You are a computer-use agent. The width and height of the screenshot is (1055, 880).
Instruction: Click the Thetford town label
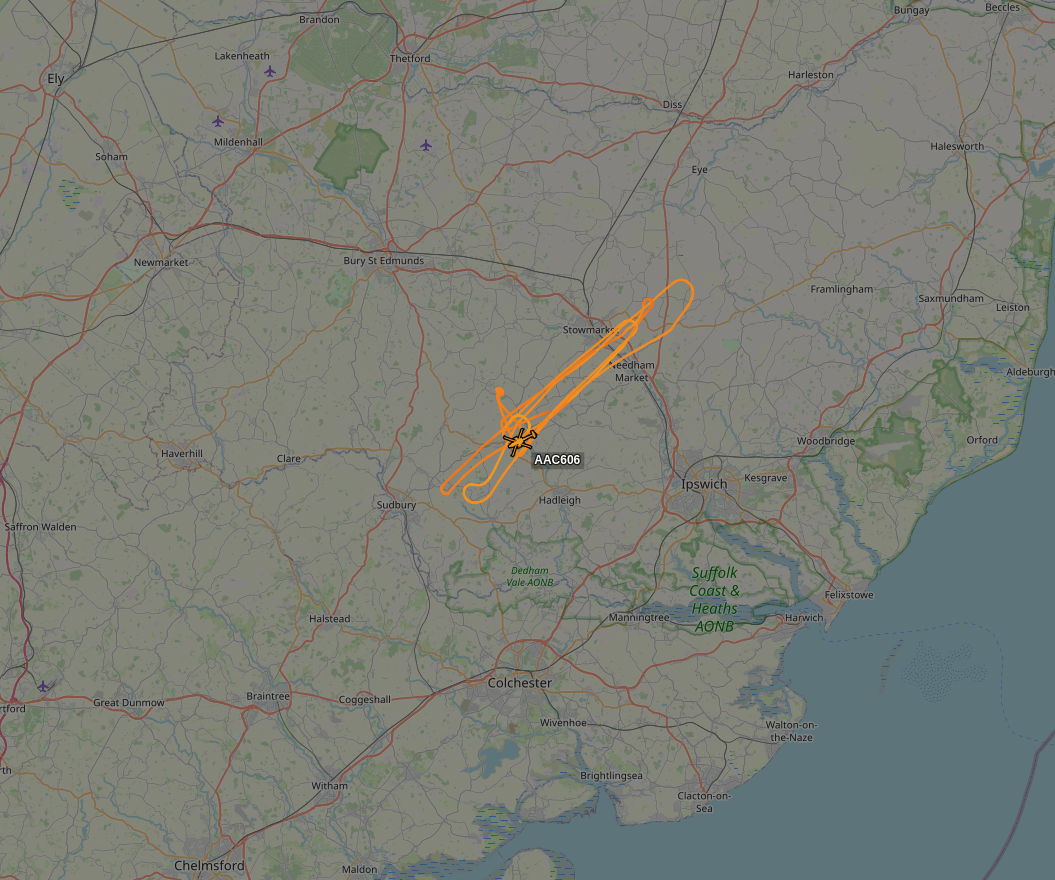pos(410,59)
